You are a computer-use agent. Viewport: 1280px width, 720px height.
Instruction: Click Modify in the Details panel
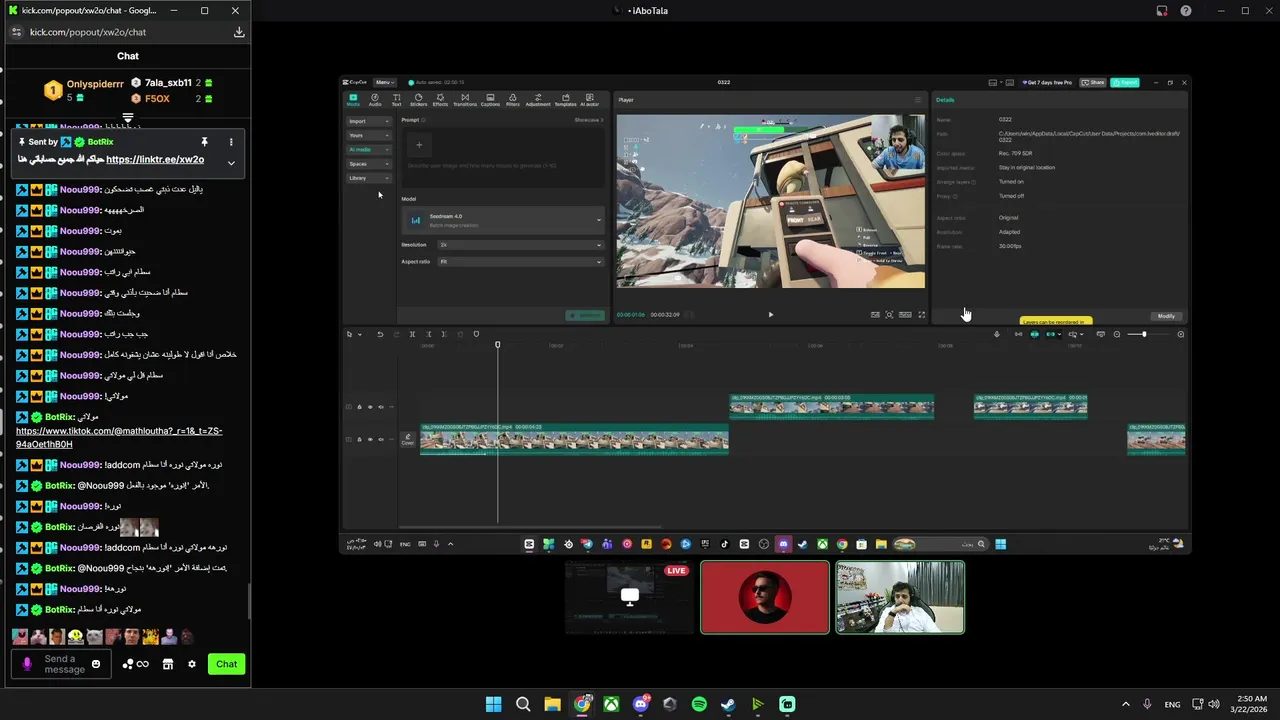coord(1166,316)
